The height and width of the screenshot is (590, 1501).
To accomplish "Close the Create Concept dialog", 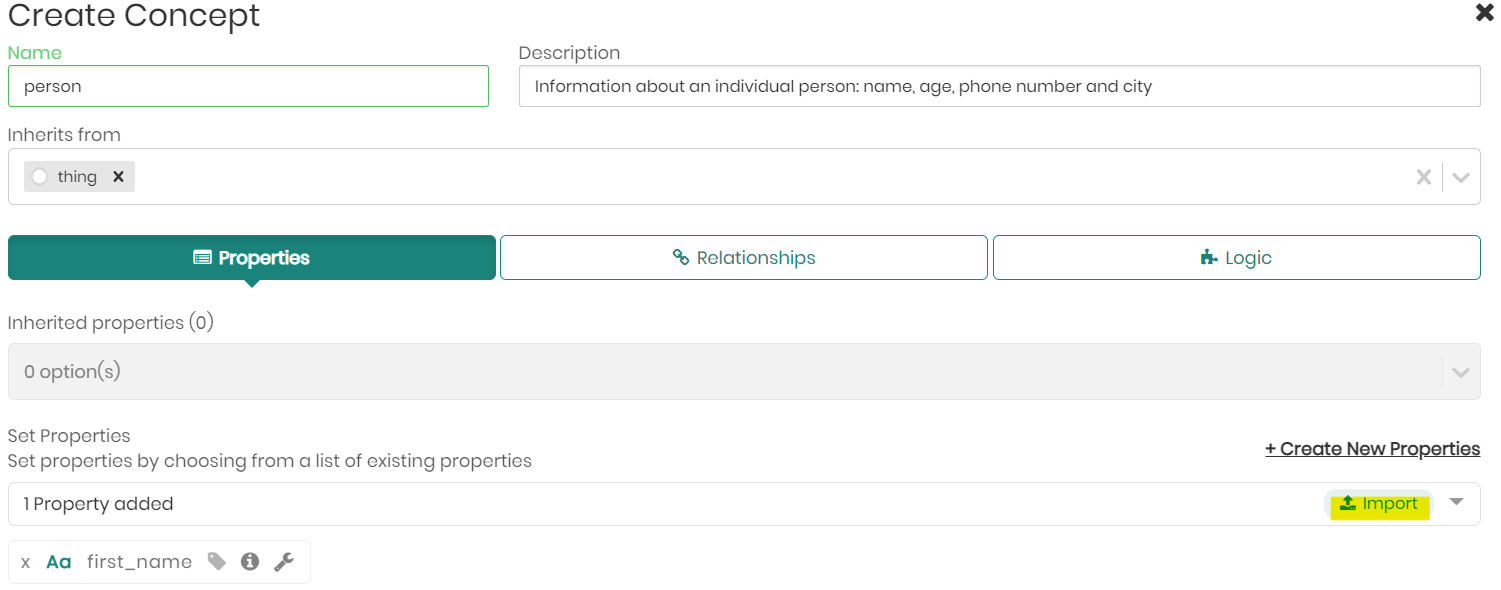I will point(1485,13).
